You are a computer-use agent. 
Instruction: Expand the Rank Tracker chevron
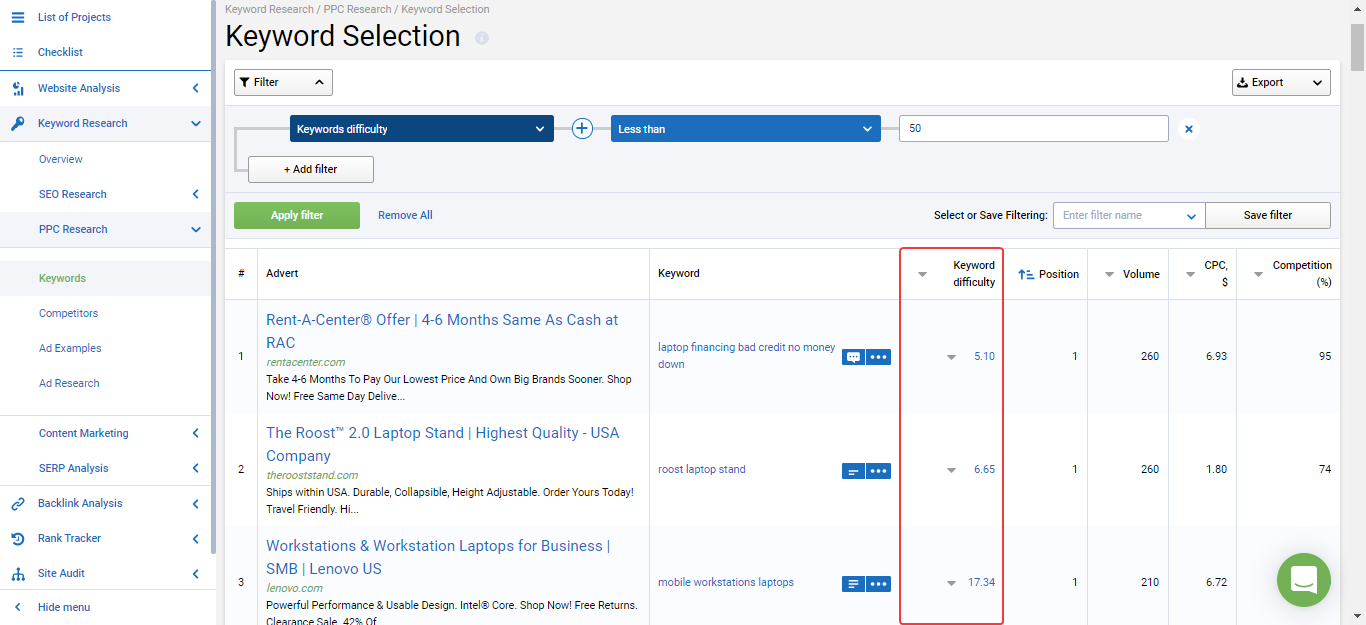[x=195, y=538]
